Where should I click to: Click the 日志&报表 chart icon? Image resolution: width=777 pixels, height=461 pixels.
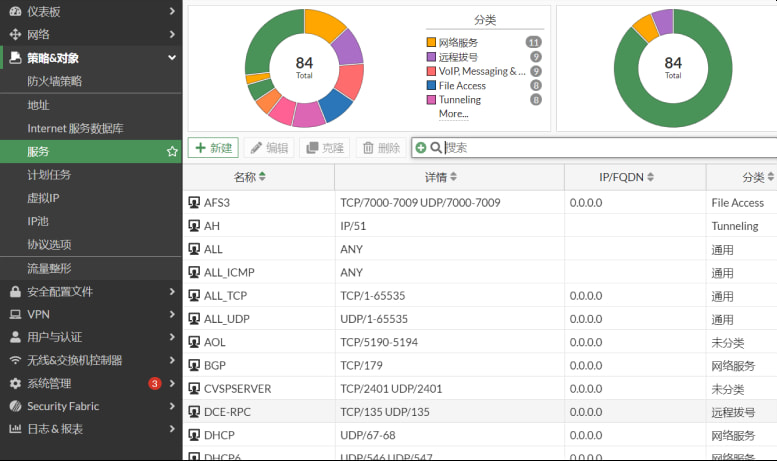15,429
